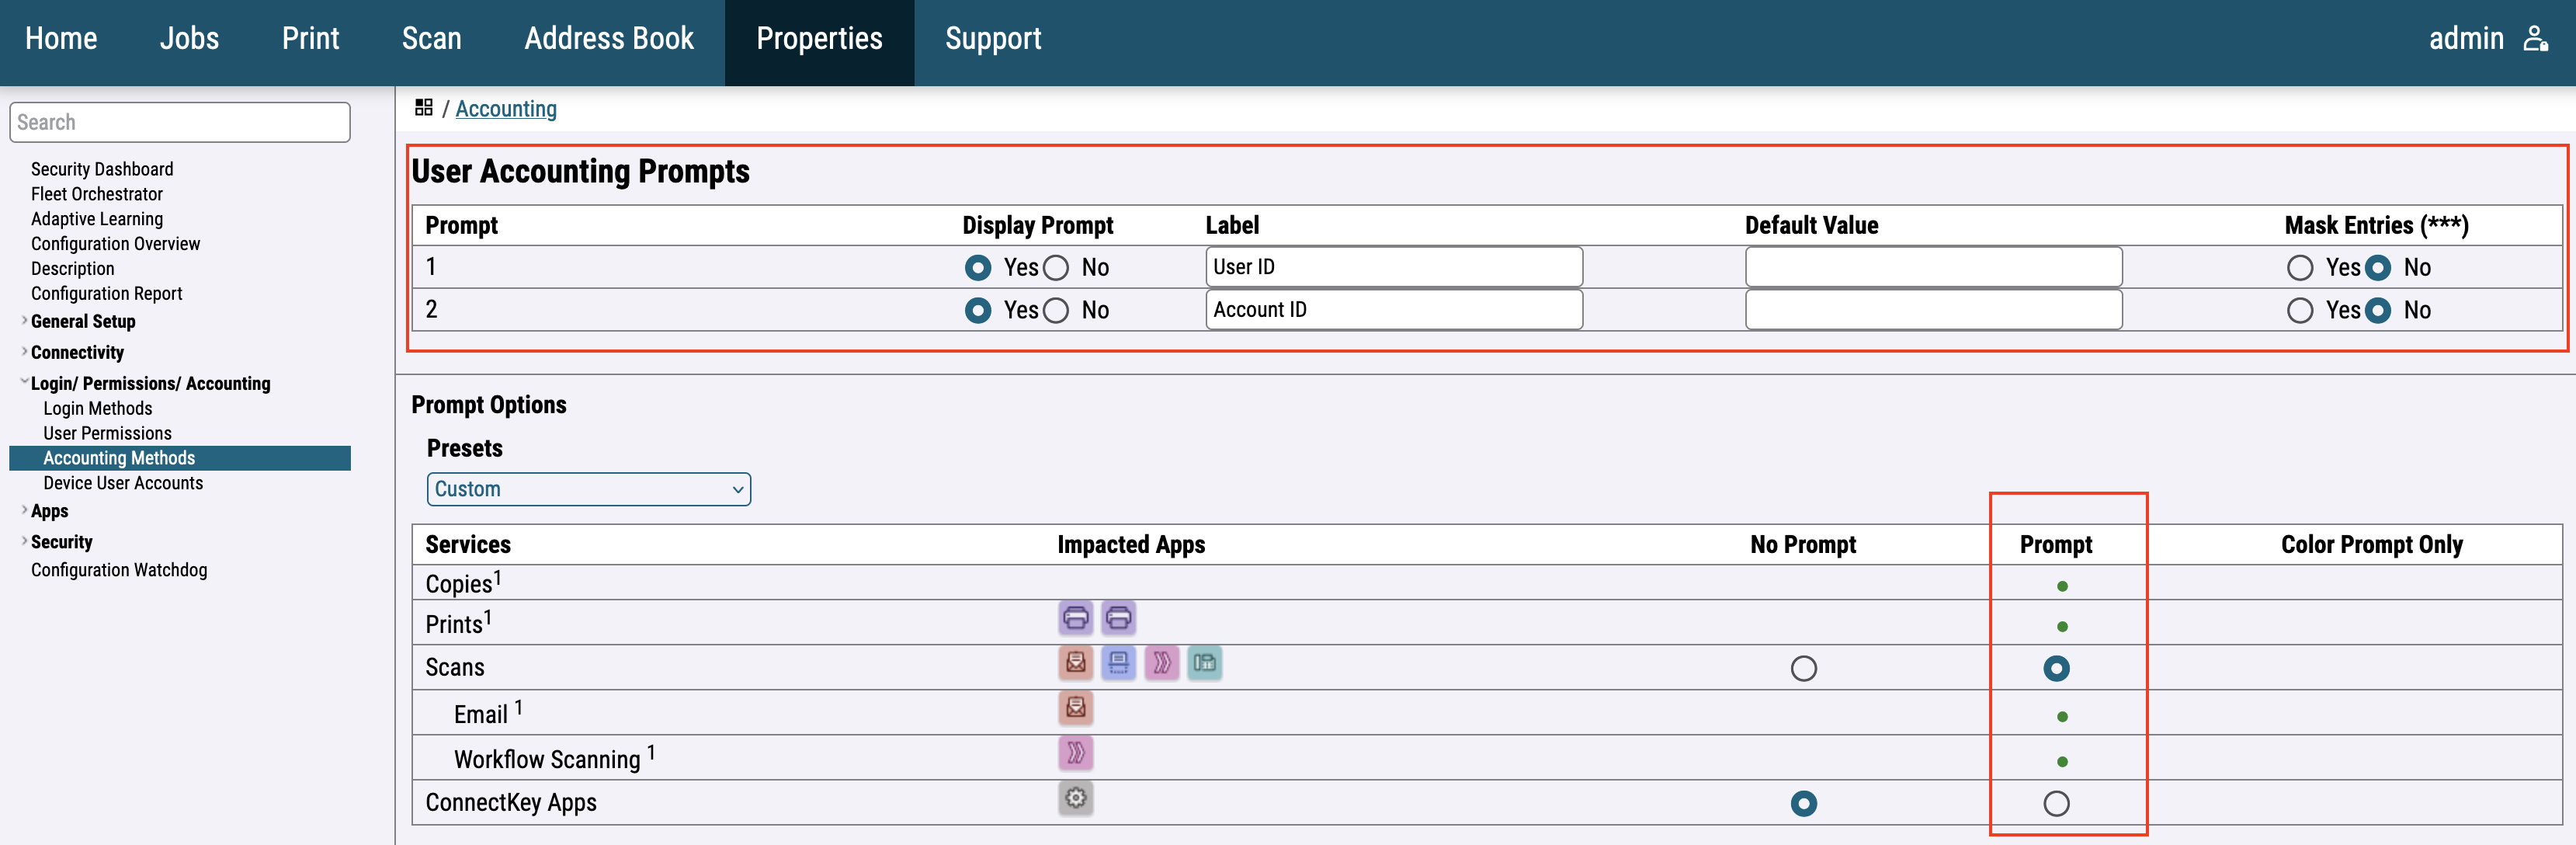Click the Accounting breadcrumb link
Image resolution: width=2576 pixels, height=845 pixels.
(505, 109)
